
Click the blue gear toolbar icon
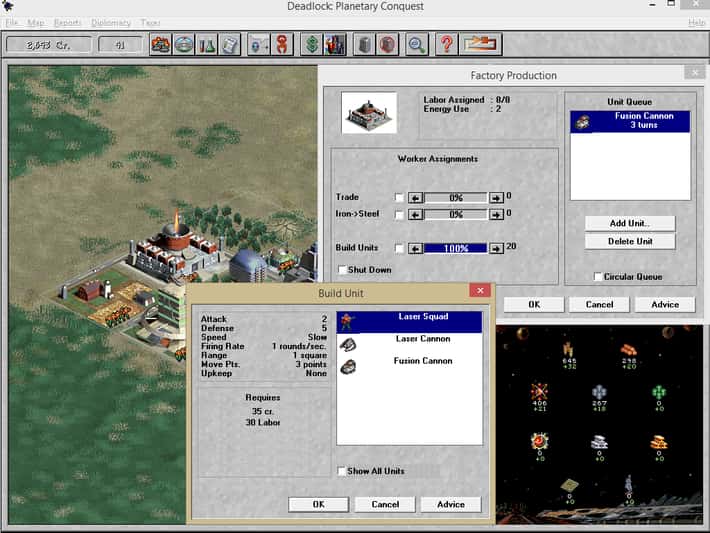click(x=259, y=44)
